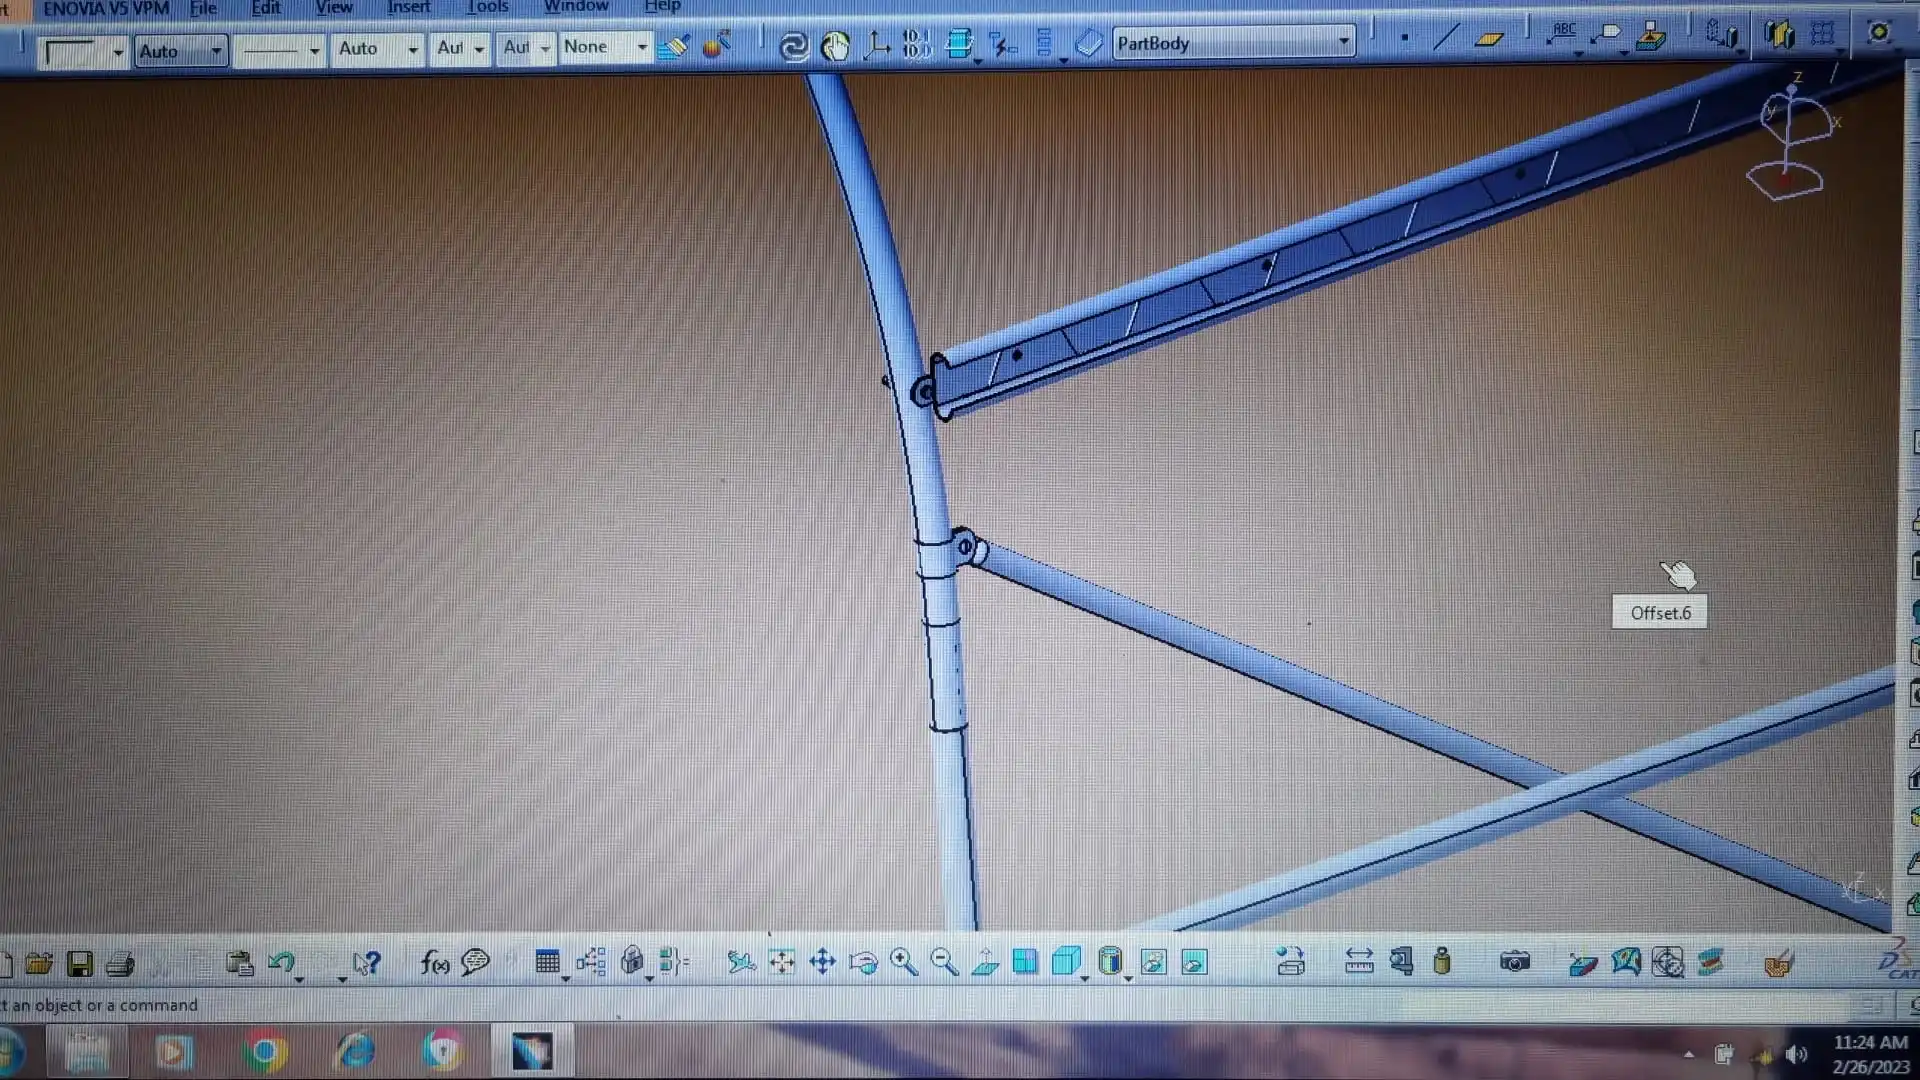
Task: Click the painter brush icon
Action: pos(674,46)
